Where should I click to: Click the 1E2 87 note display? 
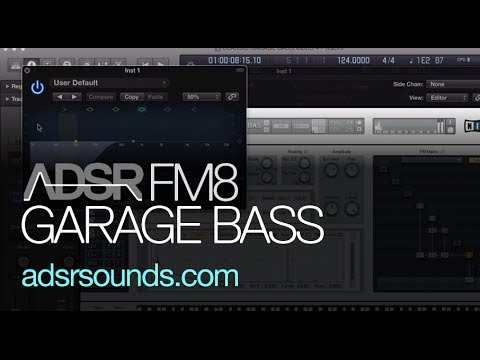click(x=427, y=60)
